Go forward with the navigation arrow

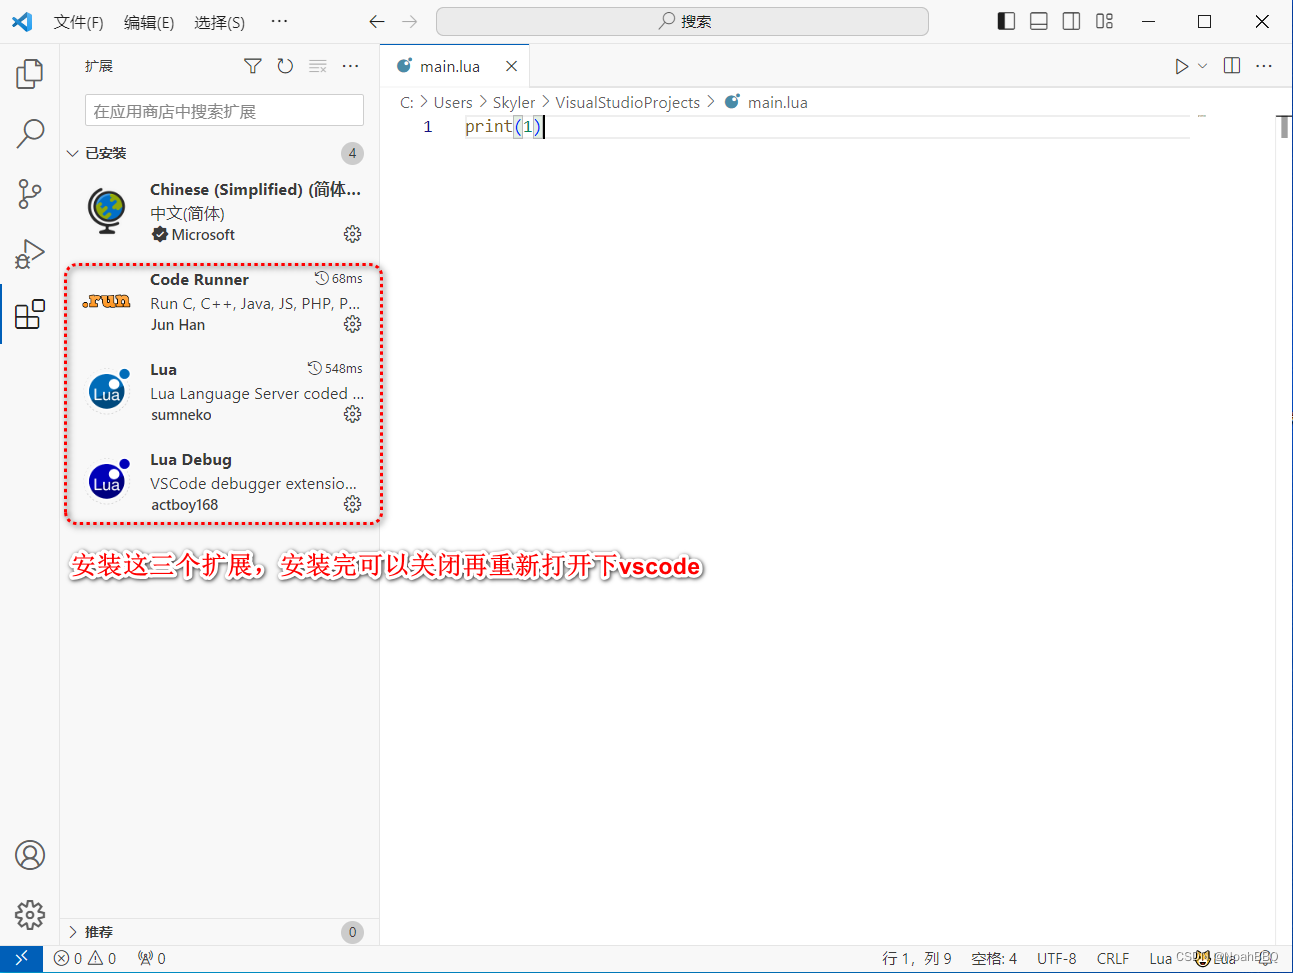tap(410, 21)
